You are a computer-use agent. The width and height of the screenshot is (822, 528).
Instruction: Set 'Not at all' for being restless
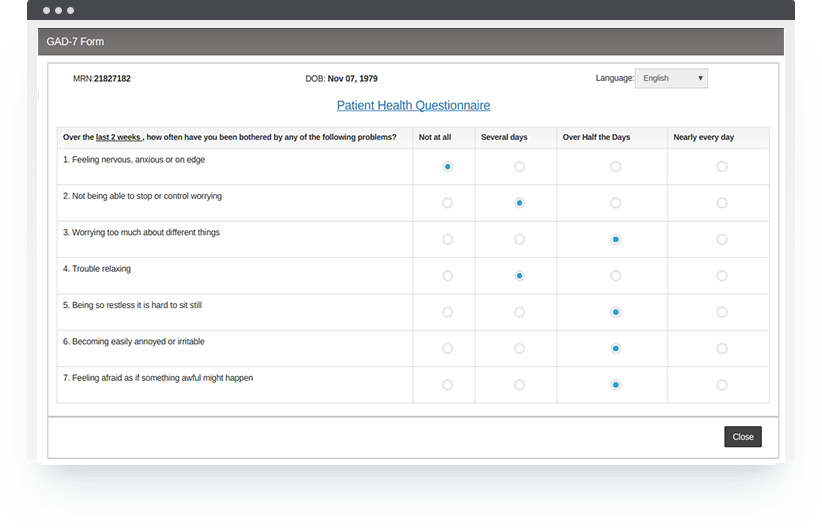(447, 313)
